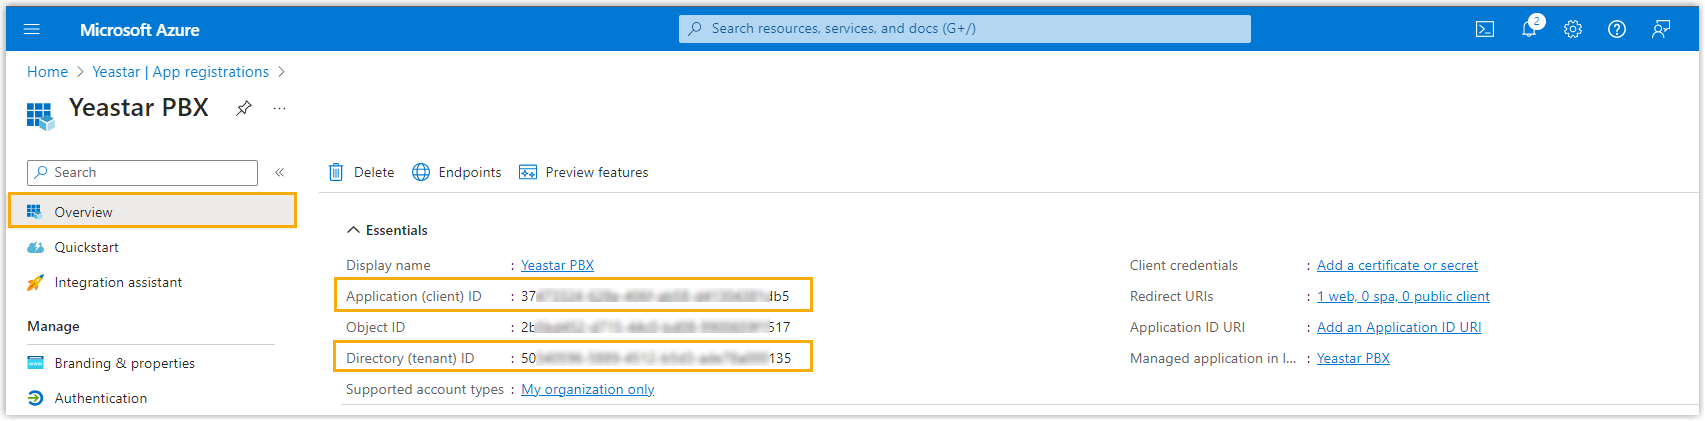Viewport: 1705px width, 421px height.
Task: Go to Branding & properties
Action: tap(124, 363)
